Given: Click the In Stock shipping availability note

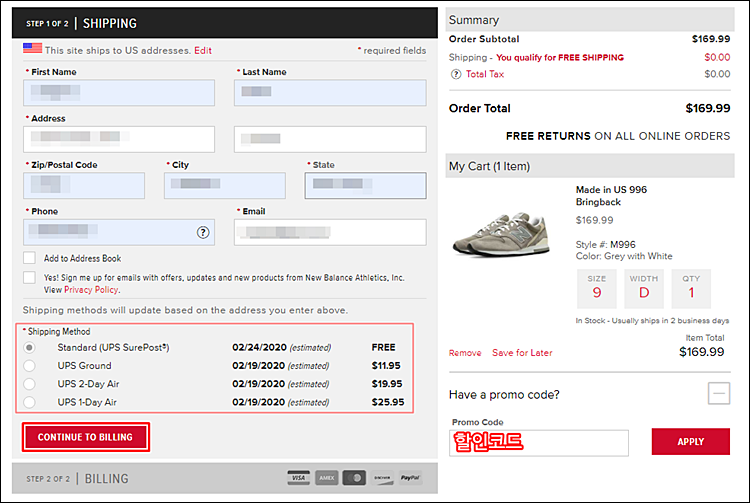Looking at the screenshot, I should (652, 321).
